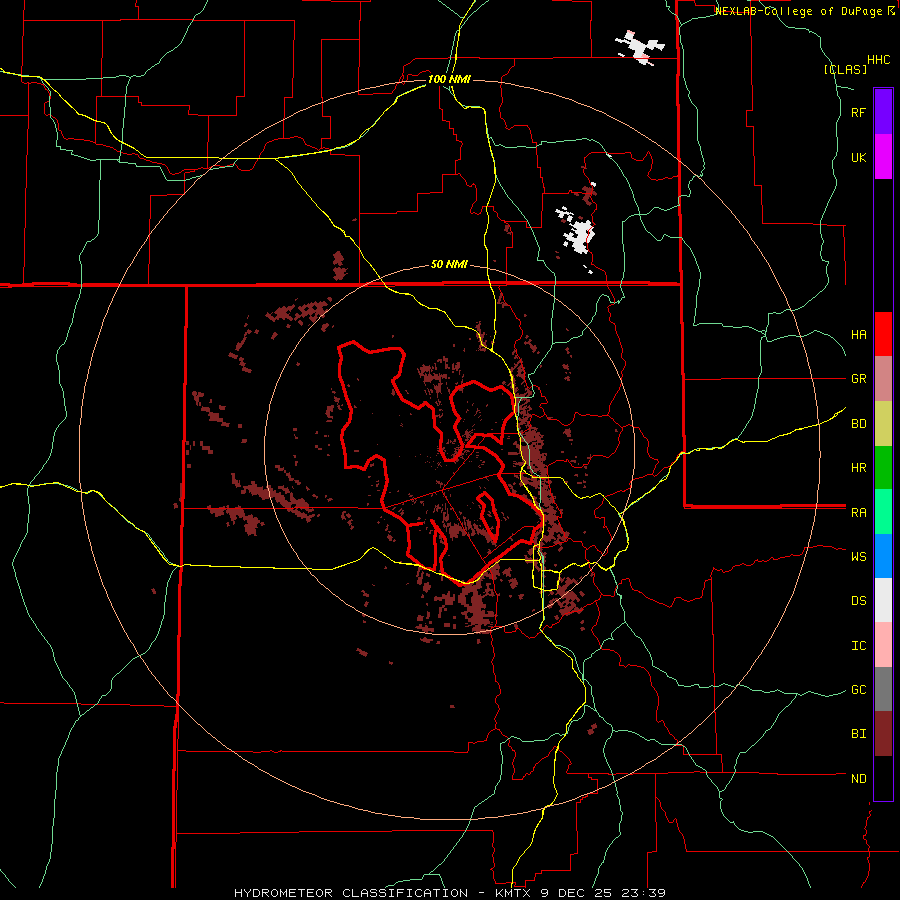This screenshot has width=900, height=900.
Task: Click the UK magenta legend swatch
Action: pos(883,157)
